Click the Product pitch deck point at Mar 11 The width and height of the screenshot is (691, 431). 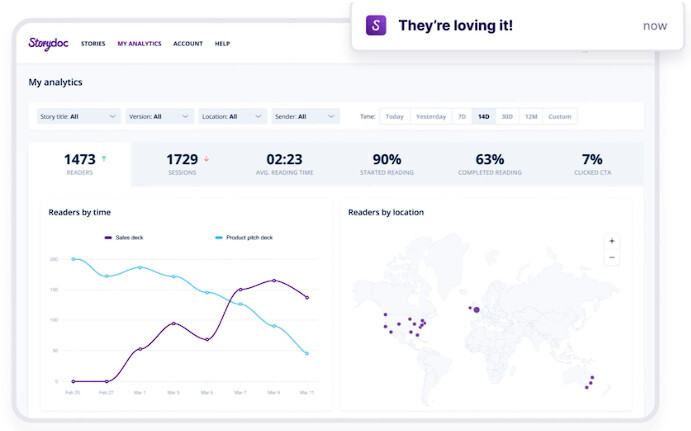pos(307,353)
